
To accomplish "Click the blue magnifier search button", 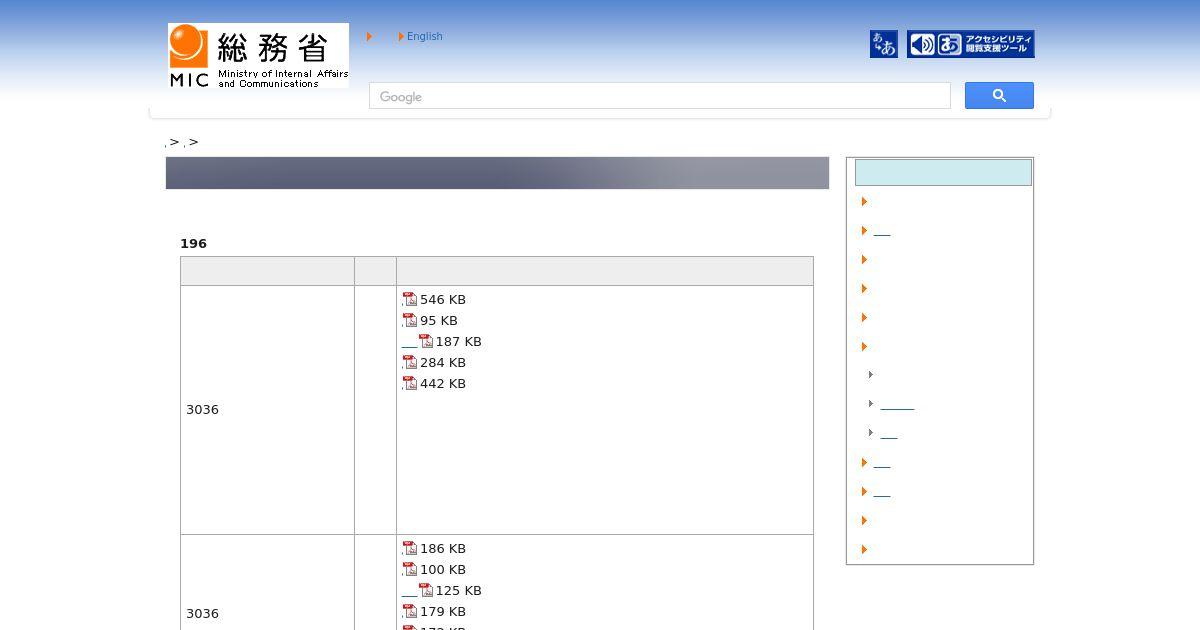I will pos(999,96).
